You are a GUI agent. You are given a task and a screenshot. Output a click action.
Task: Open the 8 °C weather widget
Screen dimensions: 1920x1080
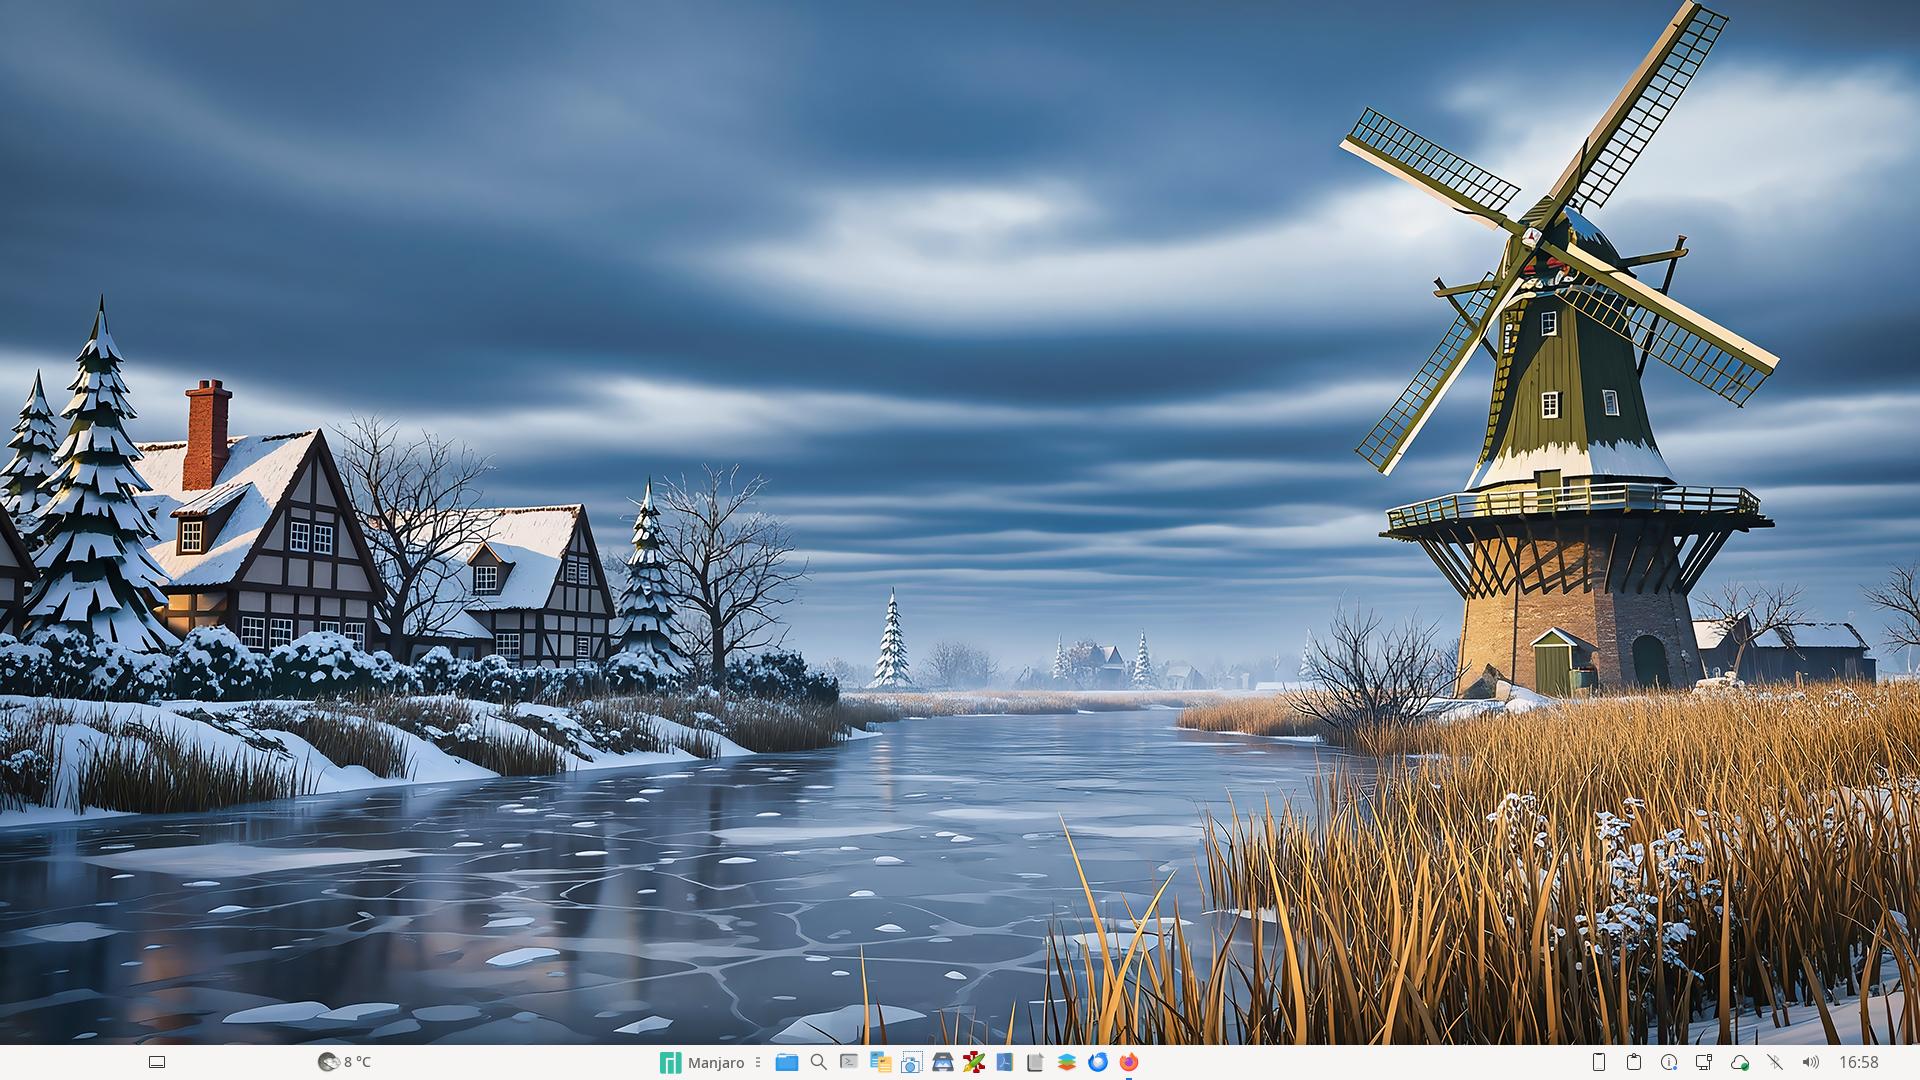pos(344,1062)
